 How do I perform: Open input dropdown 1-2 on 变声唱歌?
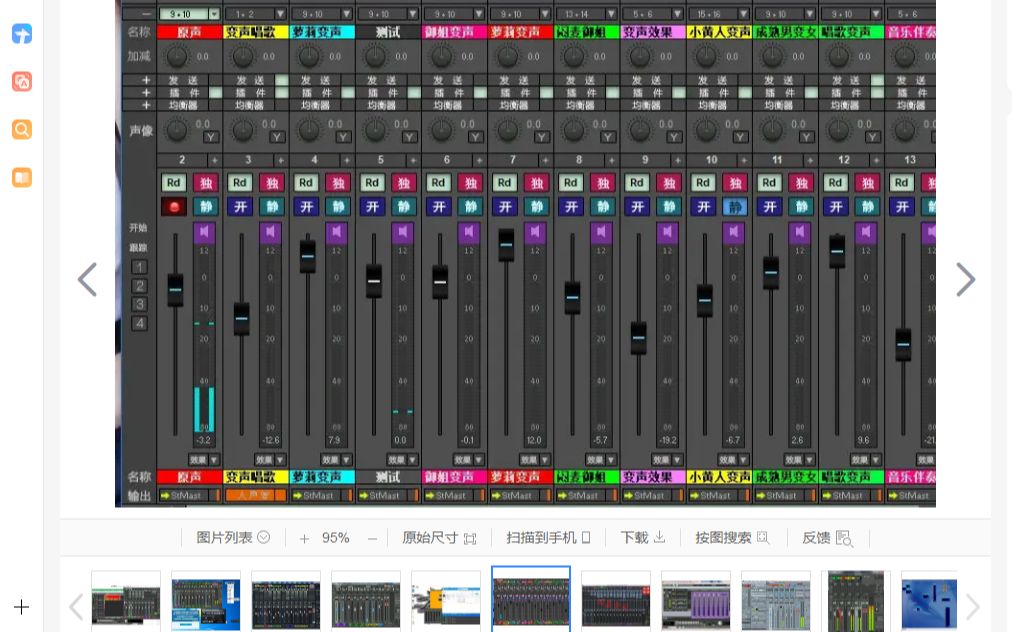pos(280,14)
